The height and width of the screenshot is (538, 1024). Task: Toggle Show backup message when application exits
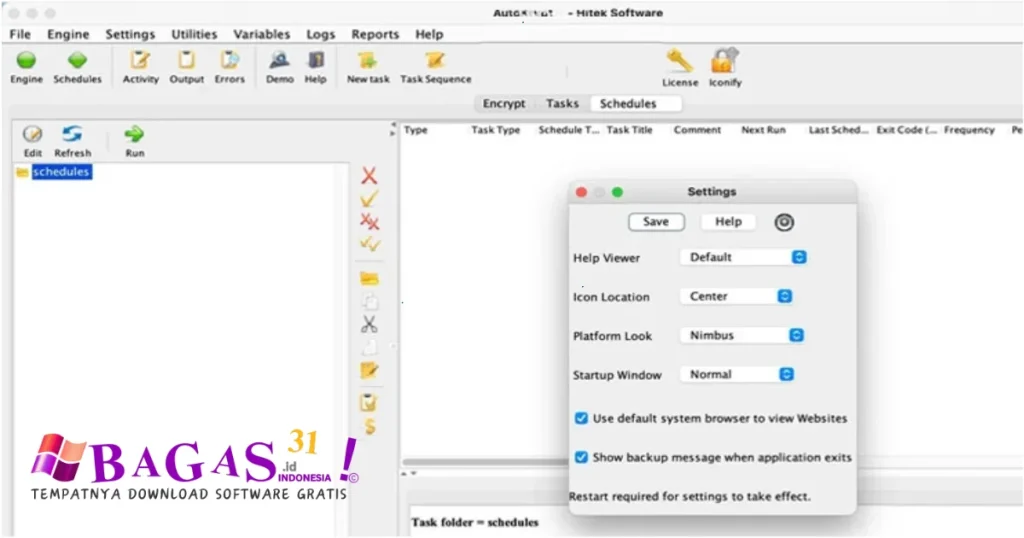(x=581, y=458)
